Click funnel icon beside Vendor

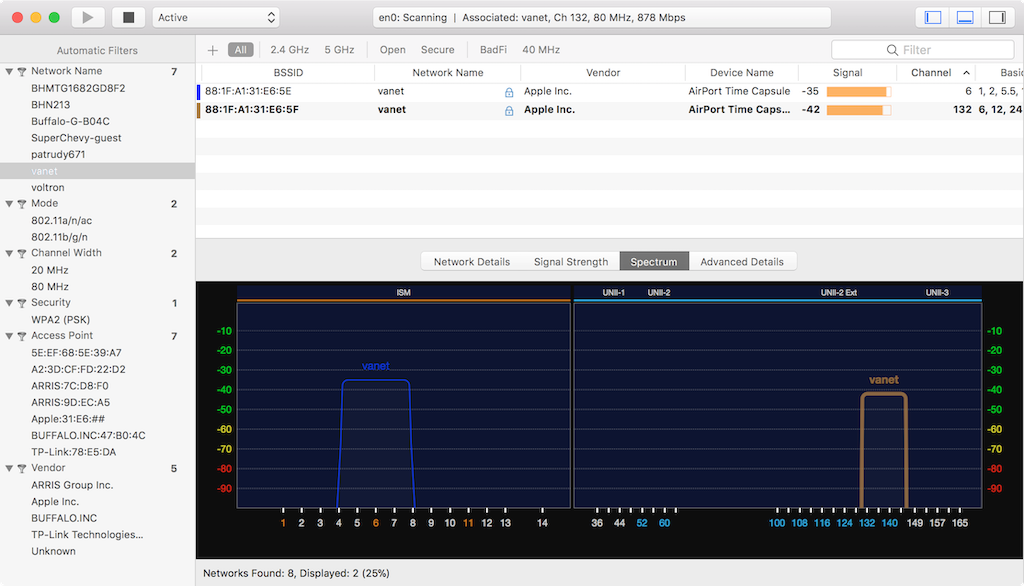(x=22, y=468)
